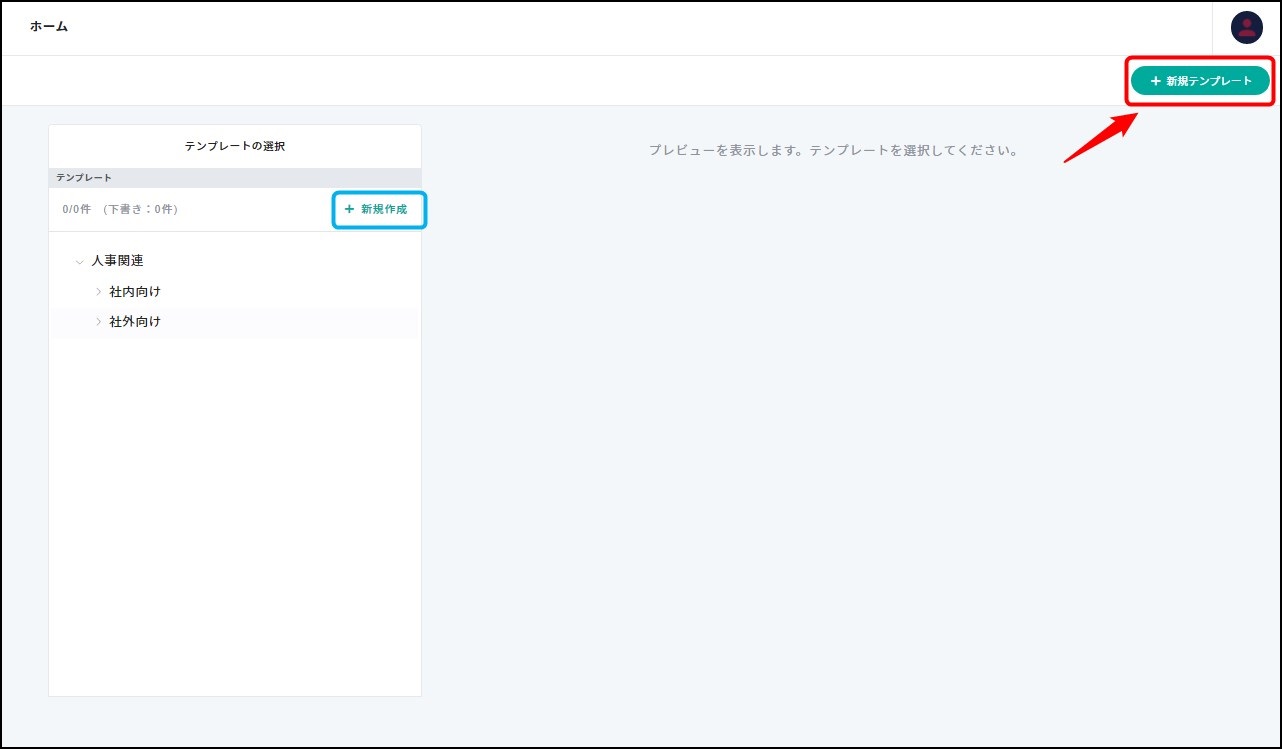The width and height of the screenshot is (1282, 749).
Task: Collapse the 人事関連 folder chevron
Action: coord(79,261)
